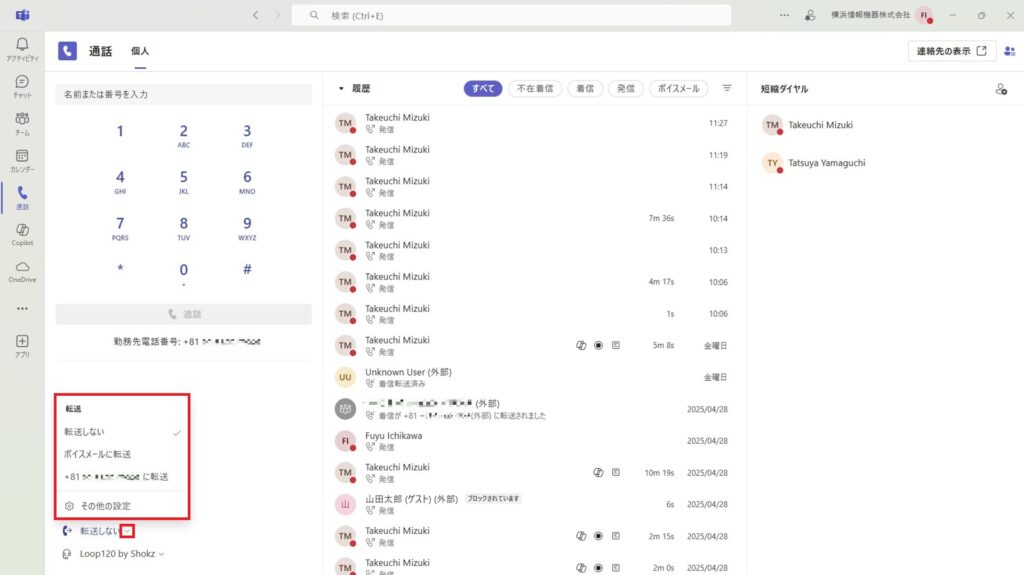This screenshot has height=575, width=1024.
Task: Open その他の設定 in forwarding menu
Action: tap(122, 506)
